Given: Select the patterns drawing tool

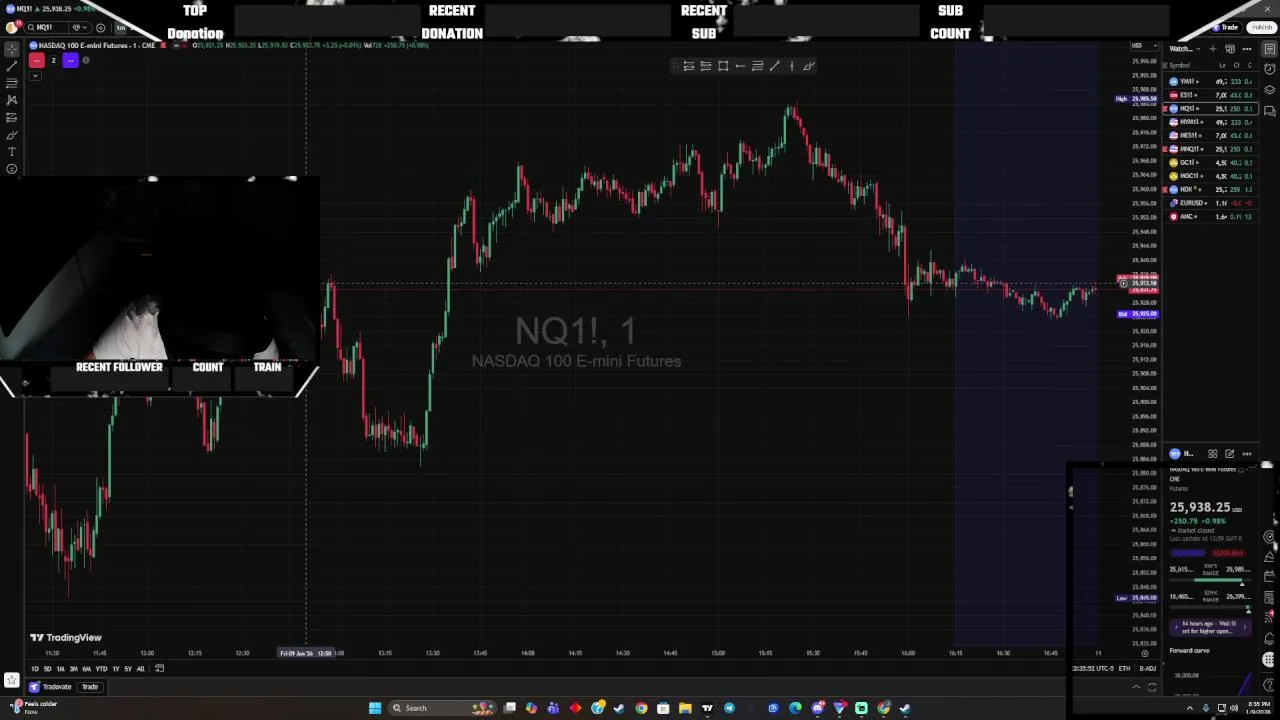Looking at the screenshot, I should [11, 100].
